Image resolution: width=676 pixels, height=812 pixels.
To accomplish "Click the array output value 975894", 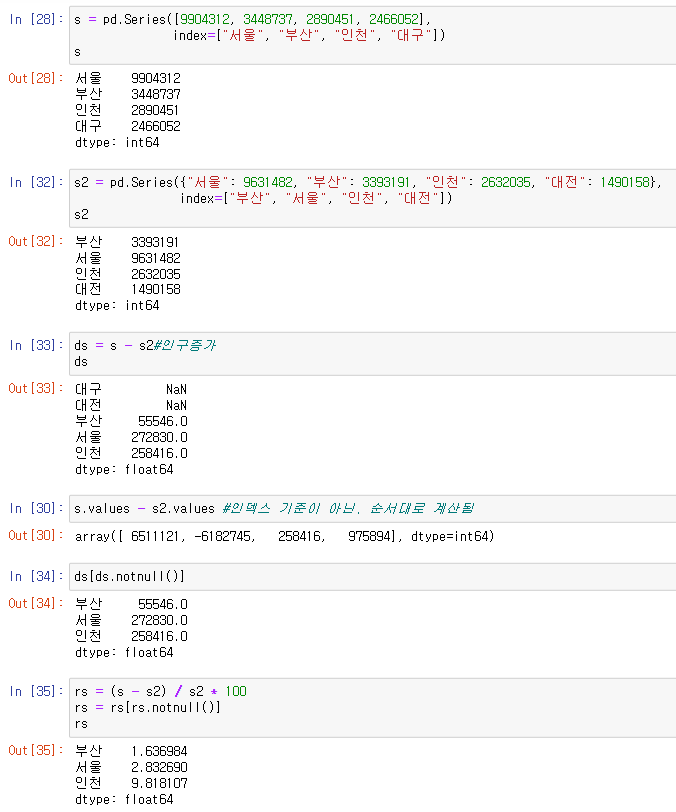I will pyautogui.click(x=371, y=536).
